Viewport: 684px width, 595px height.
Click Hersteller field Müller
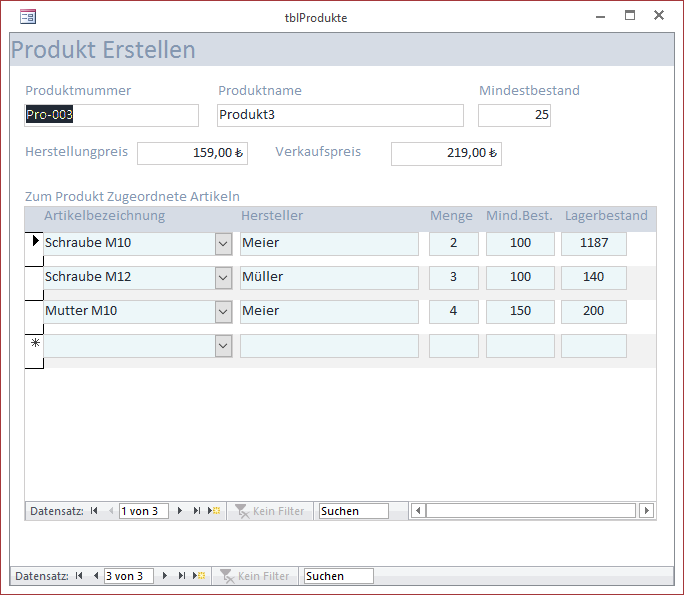click(329, 278)
